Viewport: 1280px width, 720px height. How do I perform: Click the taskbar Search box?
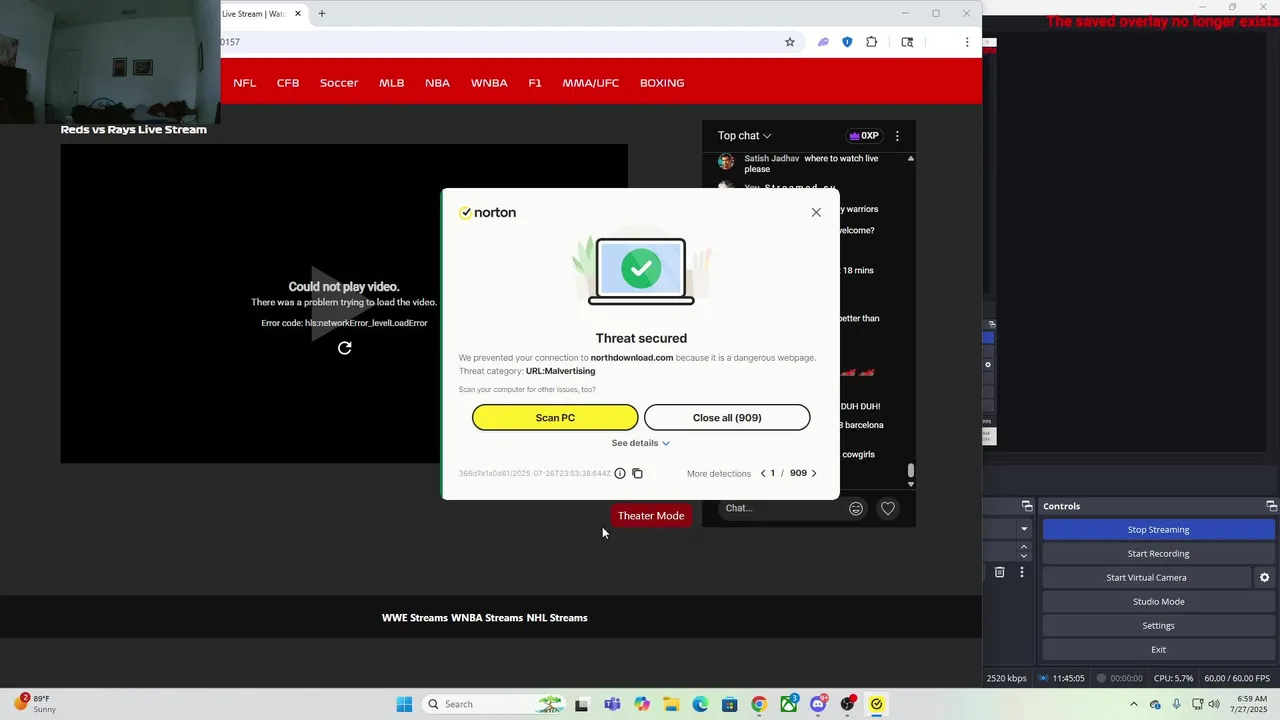pyautogui.click(x=493, y=704)
